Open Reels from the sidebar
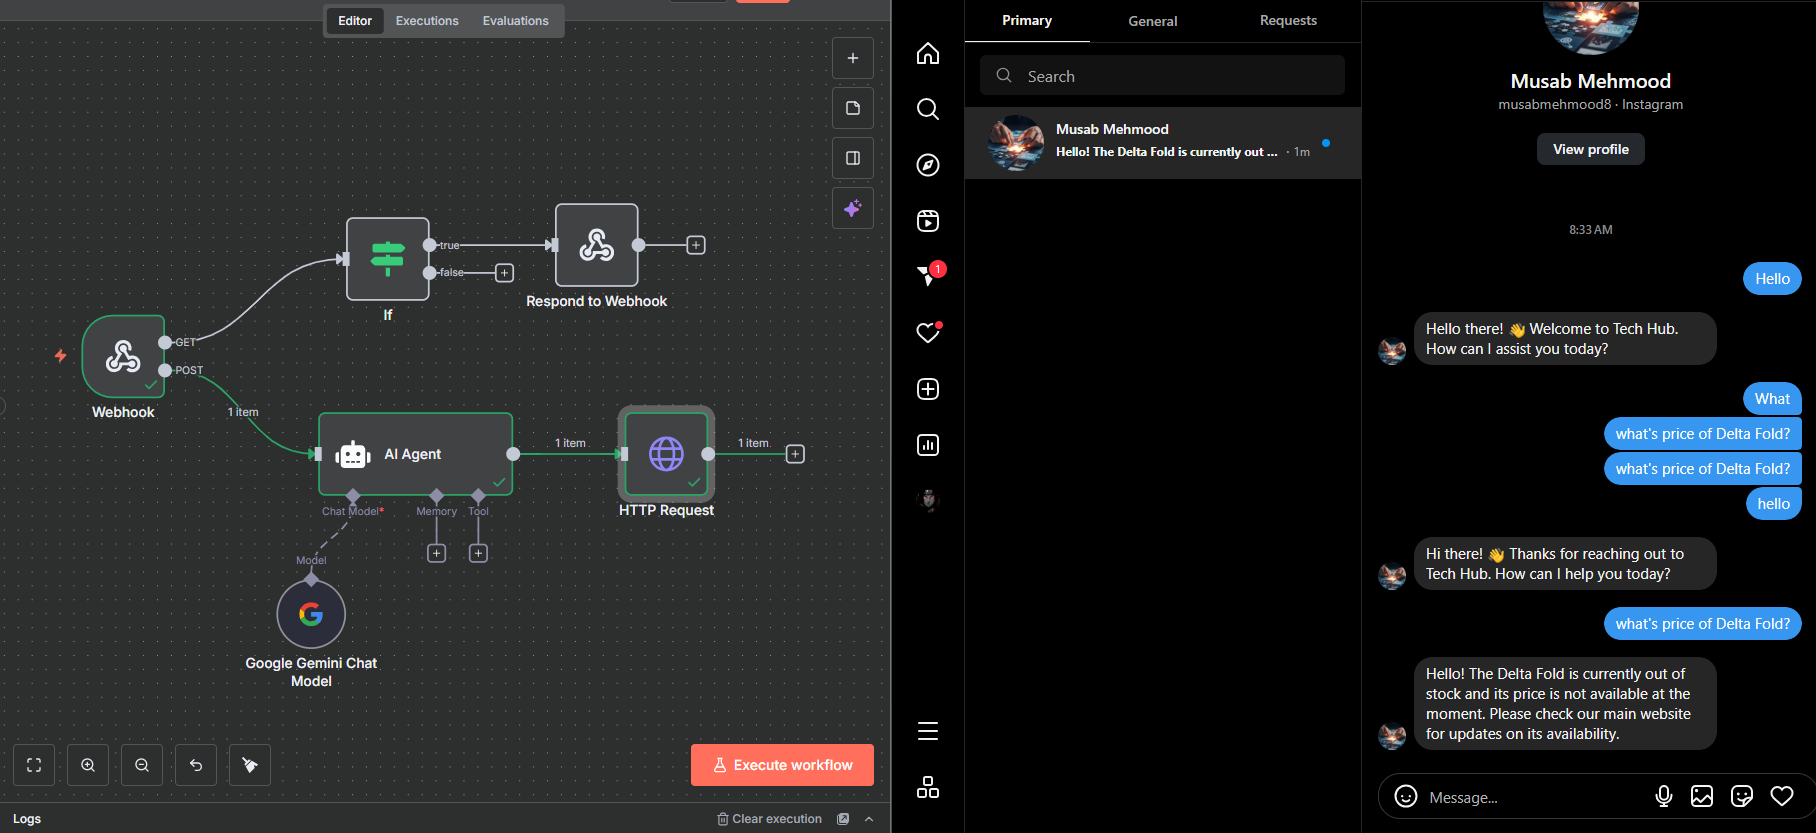The width and height of the screenshot is (1816, 833). tap(928, 221)
